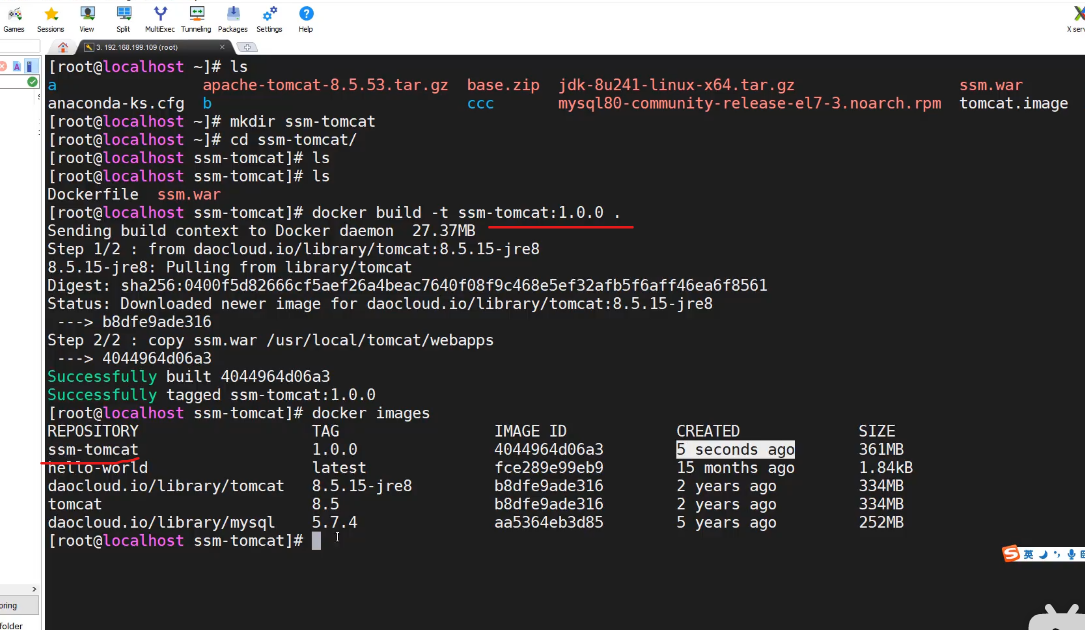Activate the MultiExec mode icon
The image size is (1085, 630).
(160, 16)
